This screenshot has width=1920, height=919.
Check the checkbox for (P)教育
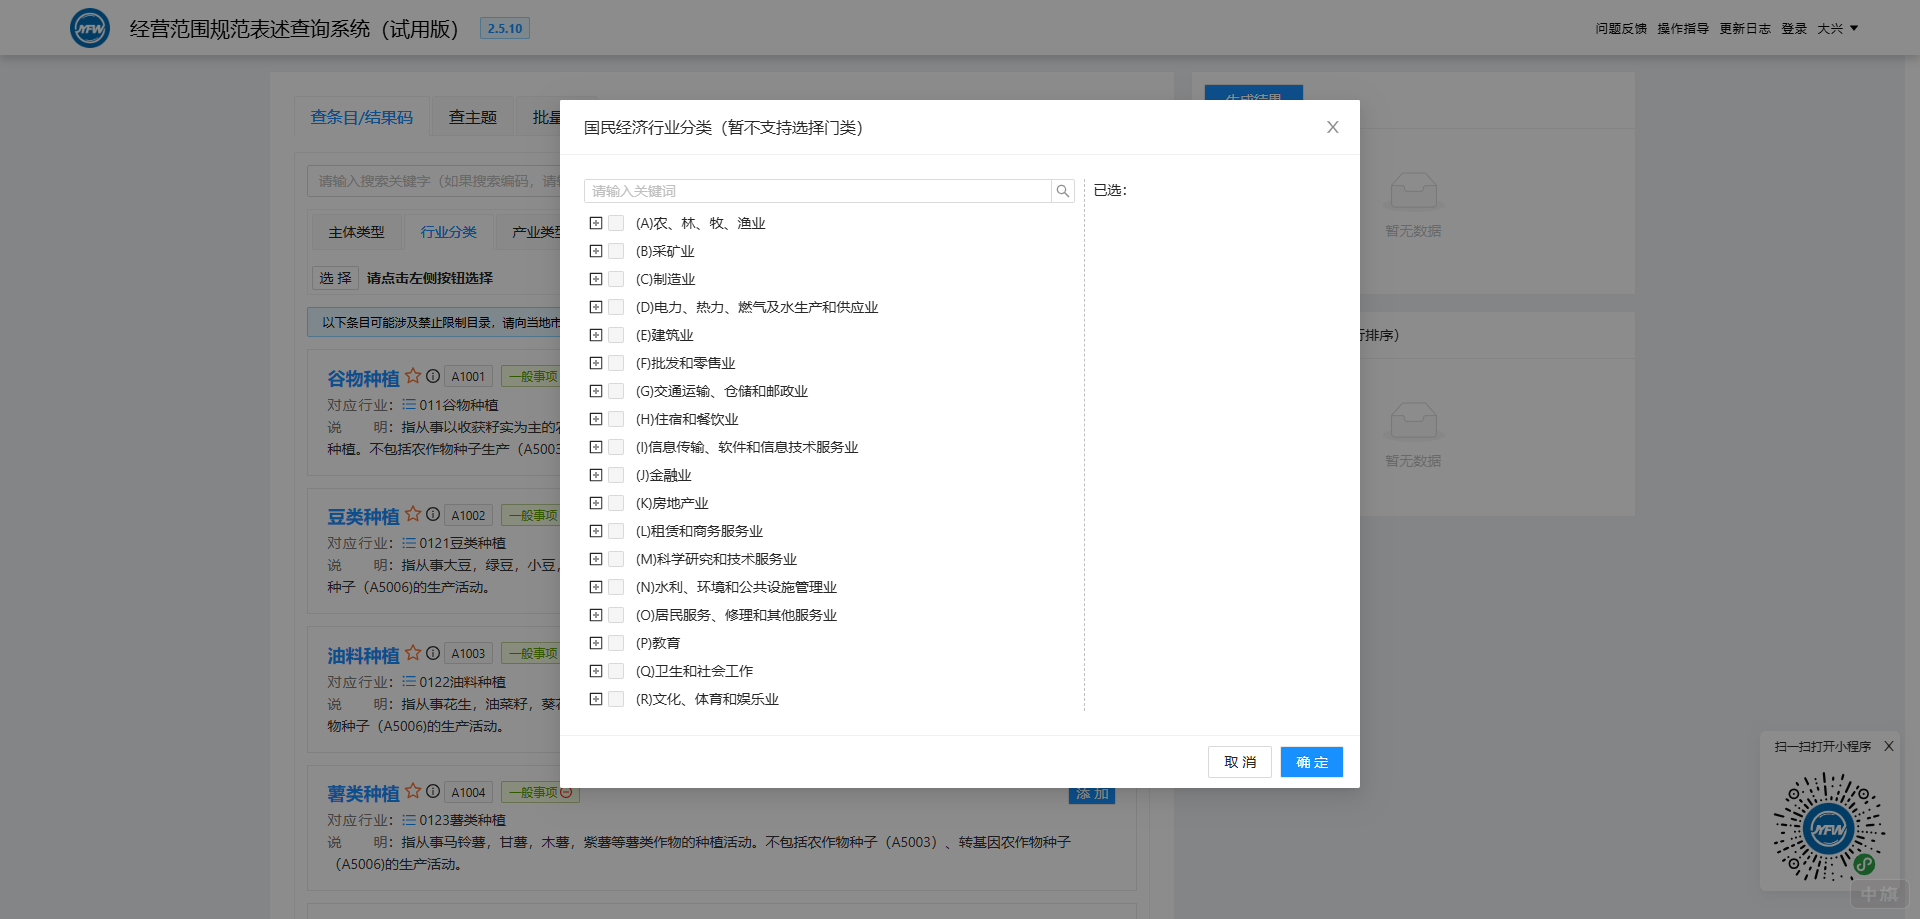point(616,643)
